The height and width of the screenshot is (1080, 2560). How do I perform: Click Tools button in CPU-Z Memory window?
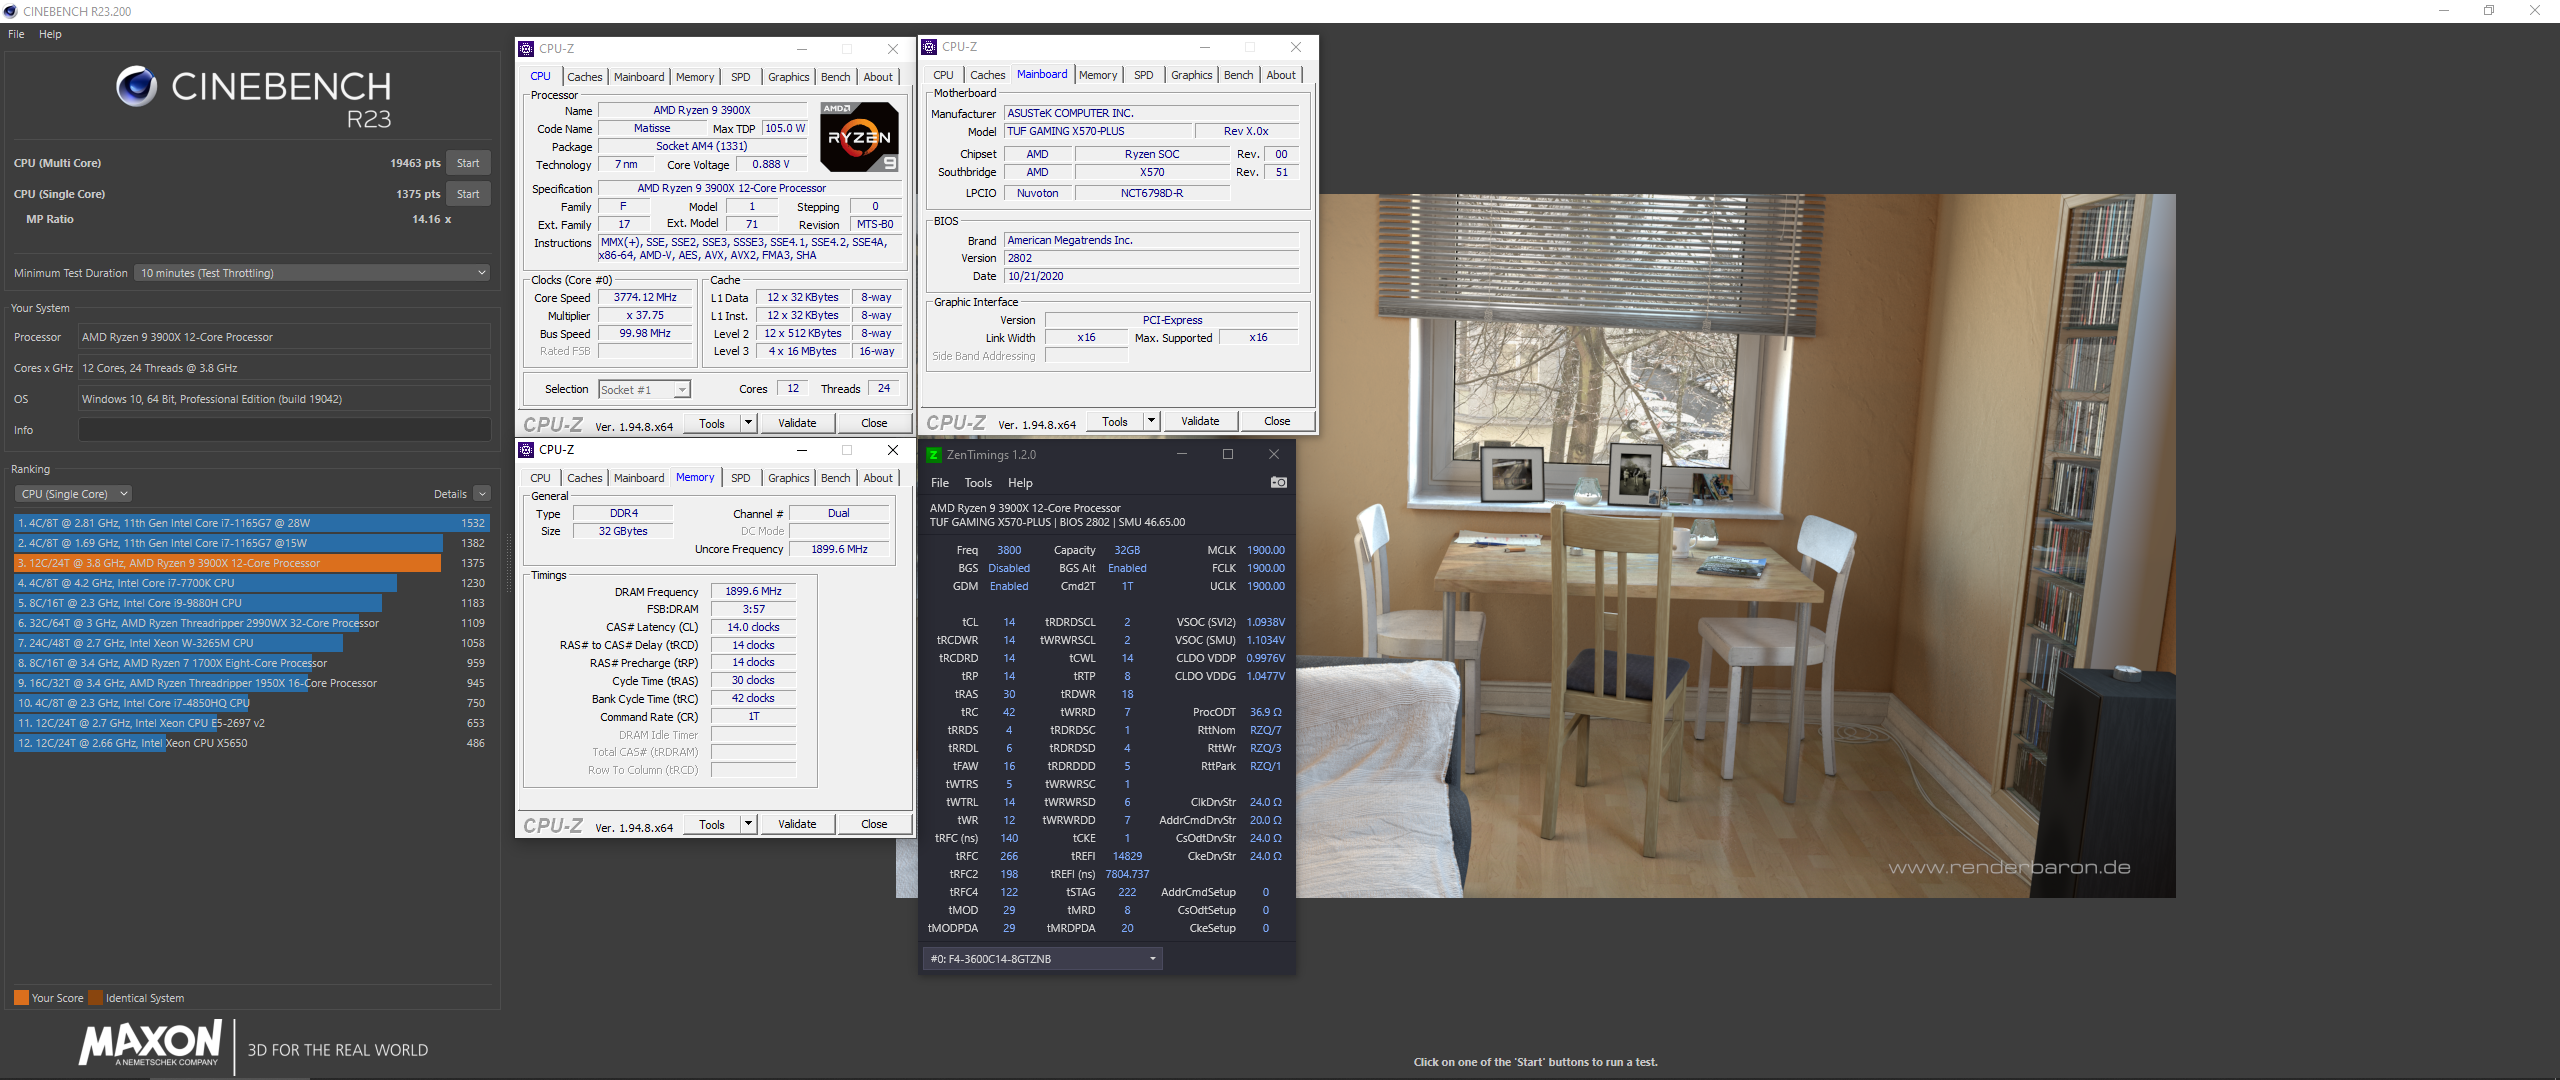click(712, 824)
